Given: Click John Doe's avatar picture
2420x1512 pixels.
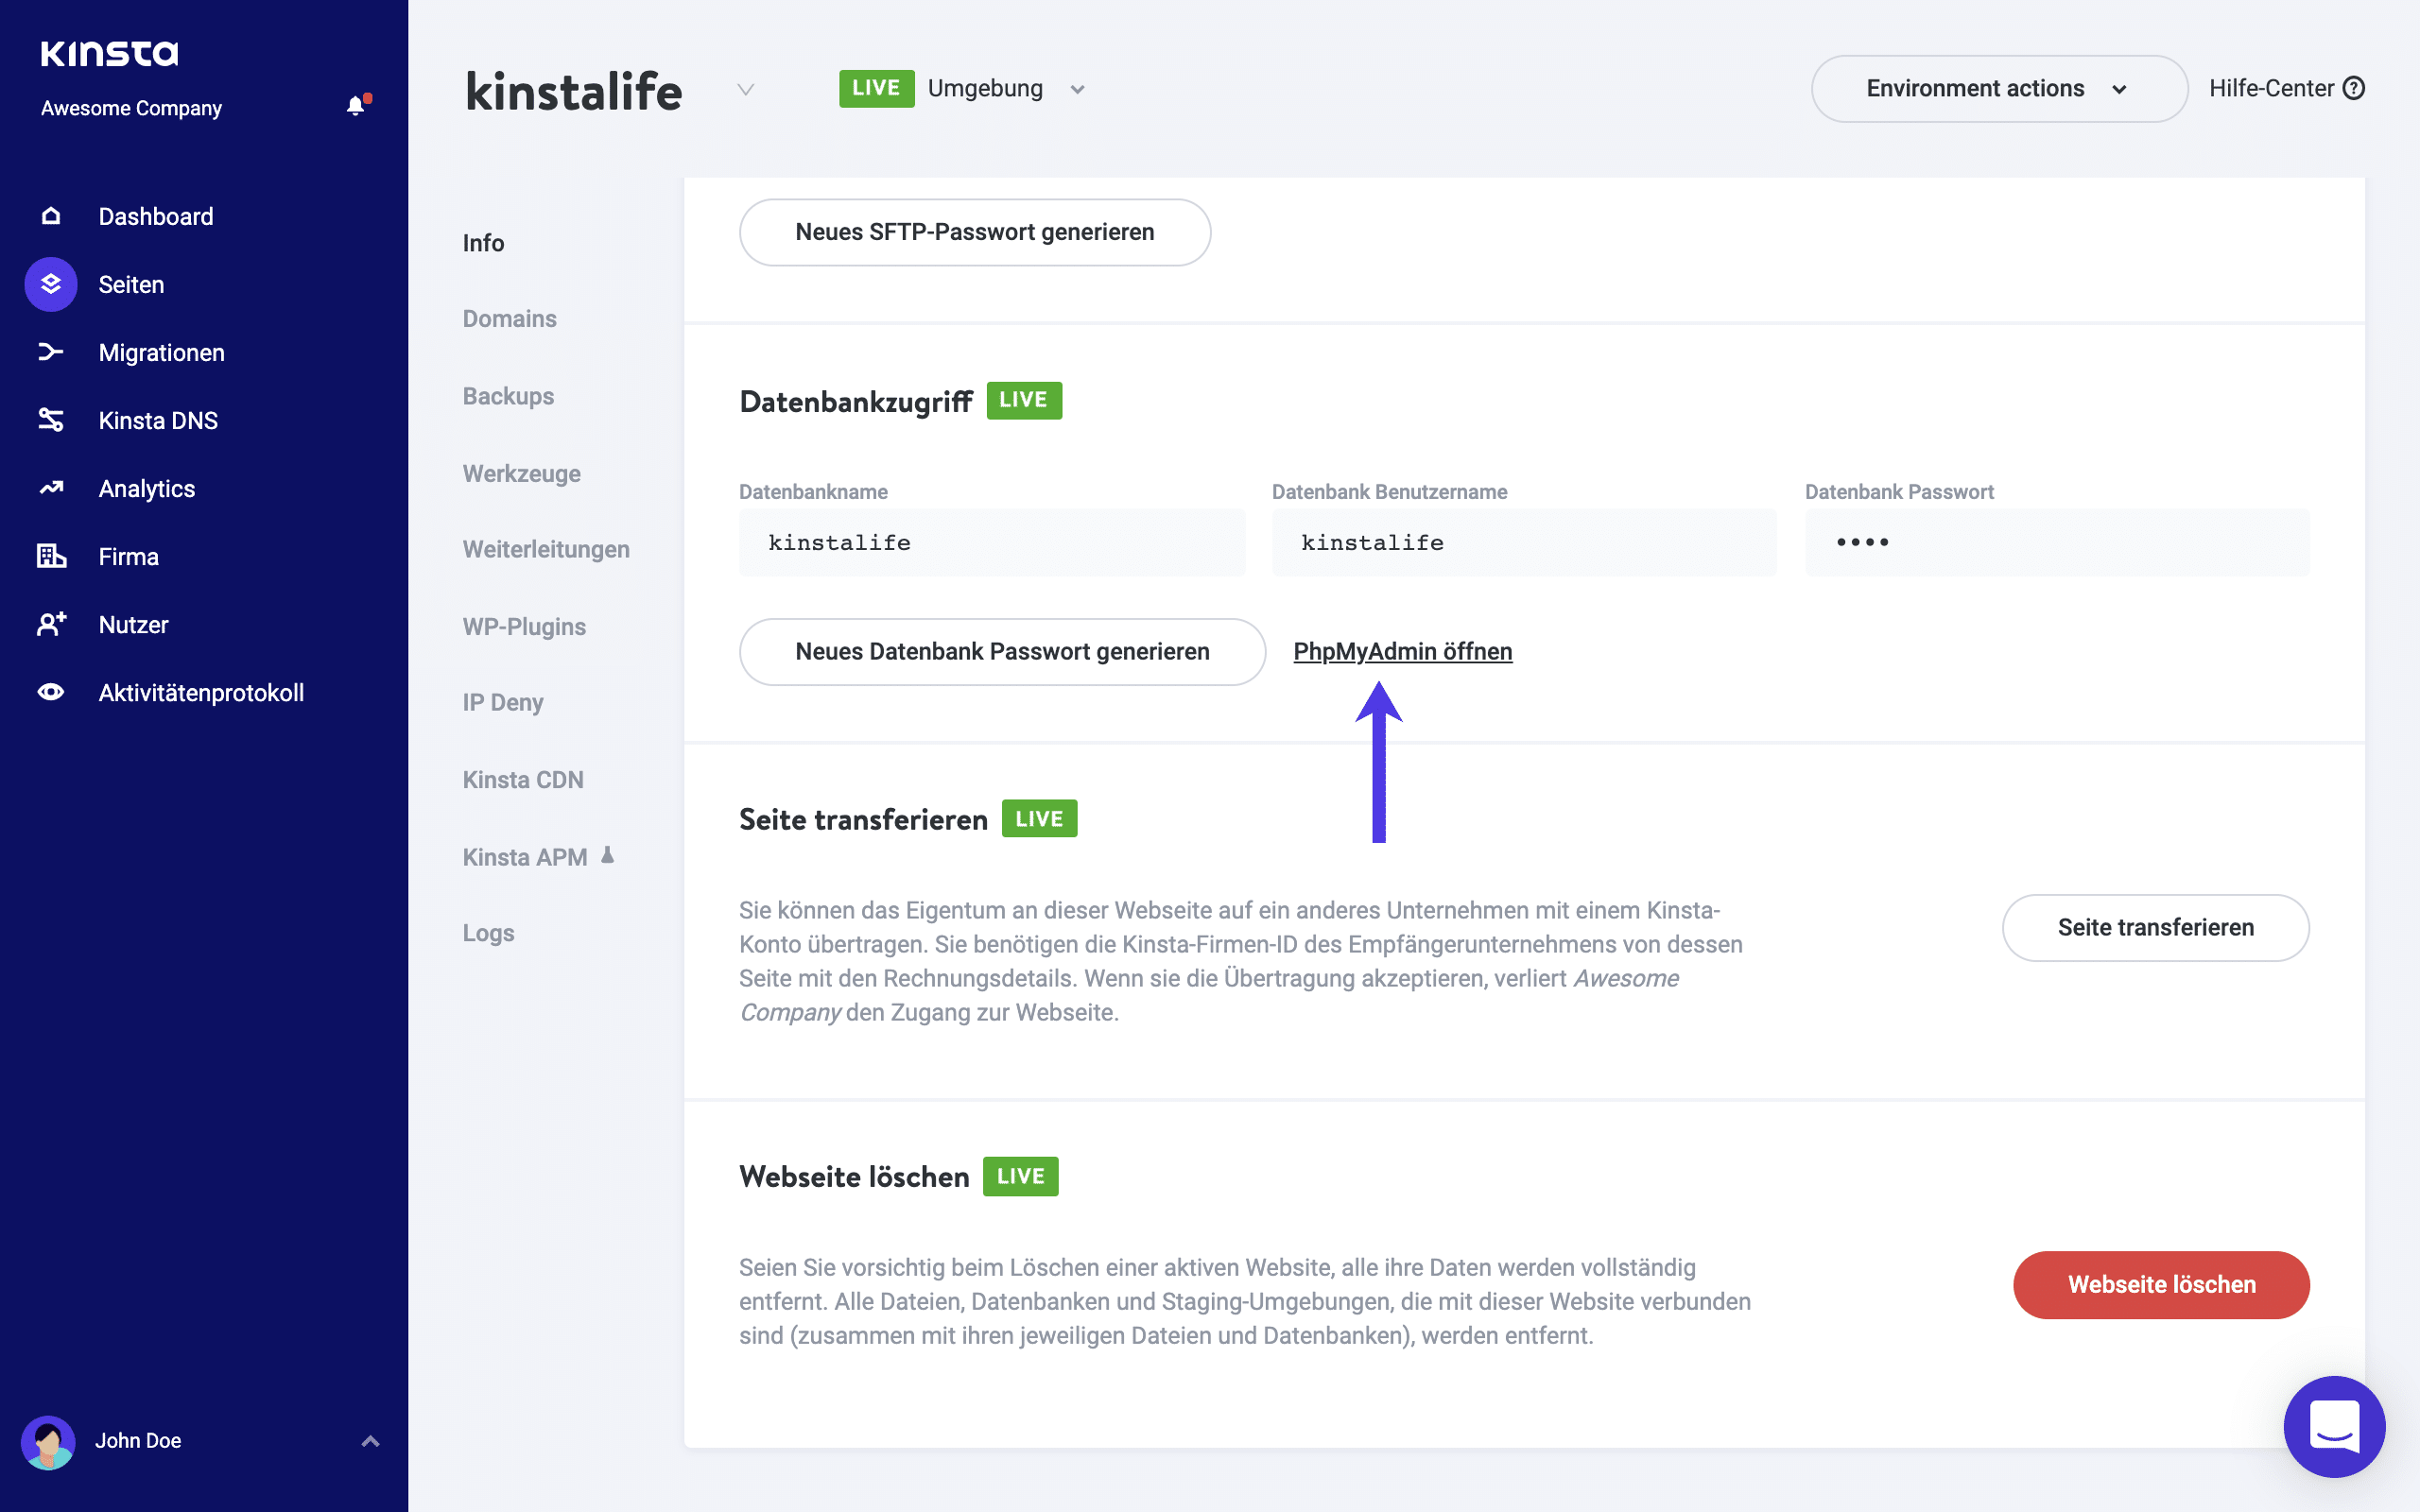Looking at the screenshot, I should [x=48, y=1441].
